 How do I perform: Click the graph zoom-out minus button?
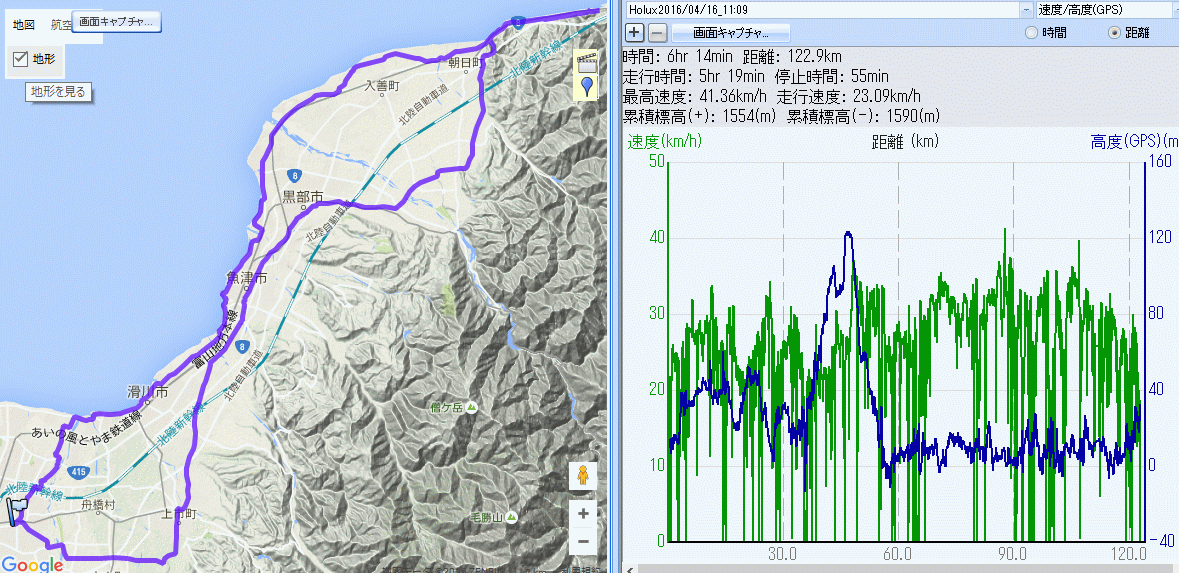click(657, 32)
